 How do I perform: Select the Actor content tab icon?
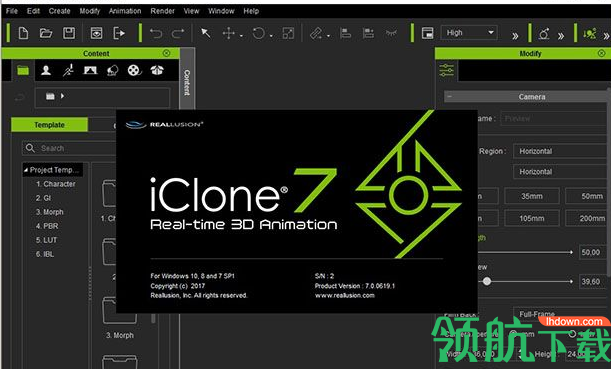[46, 70]
